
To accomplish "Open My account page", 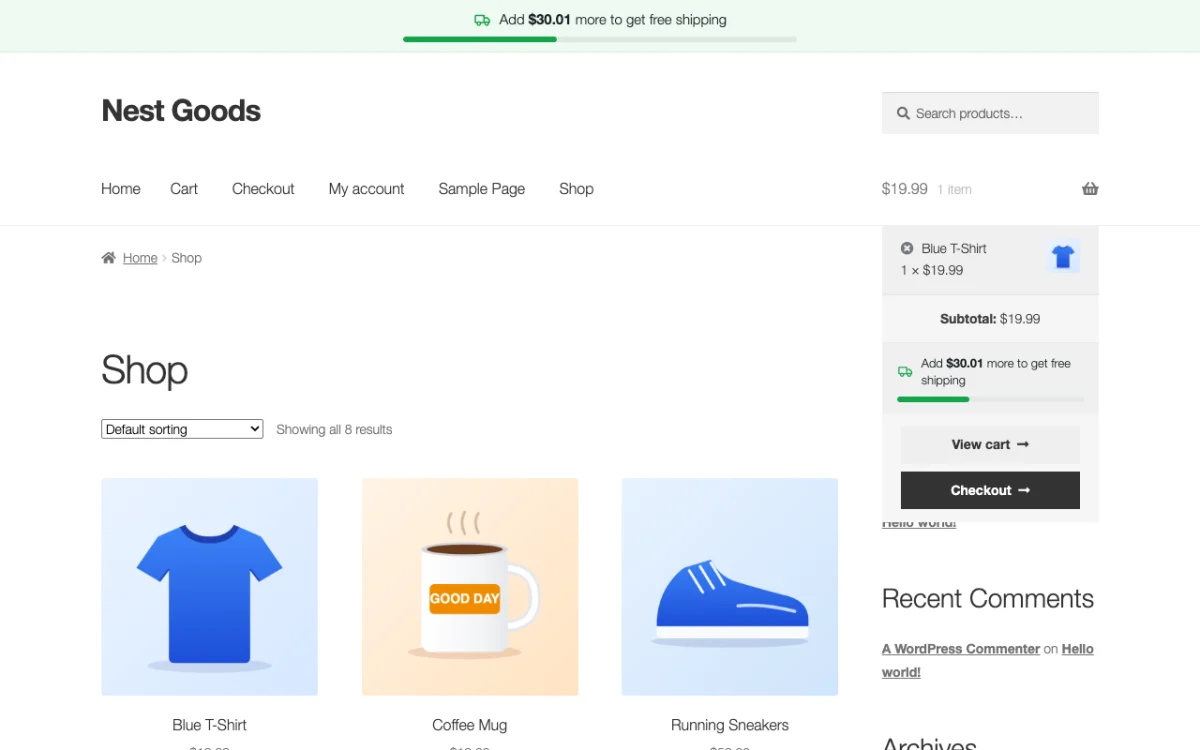I will (x=366, y=189).
